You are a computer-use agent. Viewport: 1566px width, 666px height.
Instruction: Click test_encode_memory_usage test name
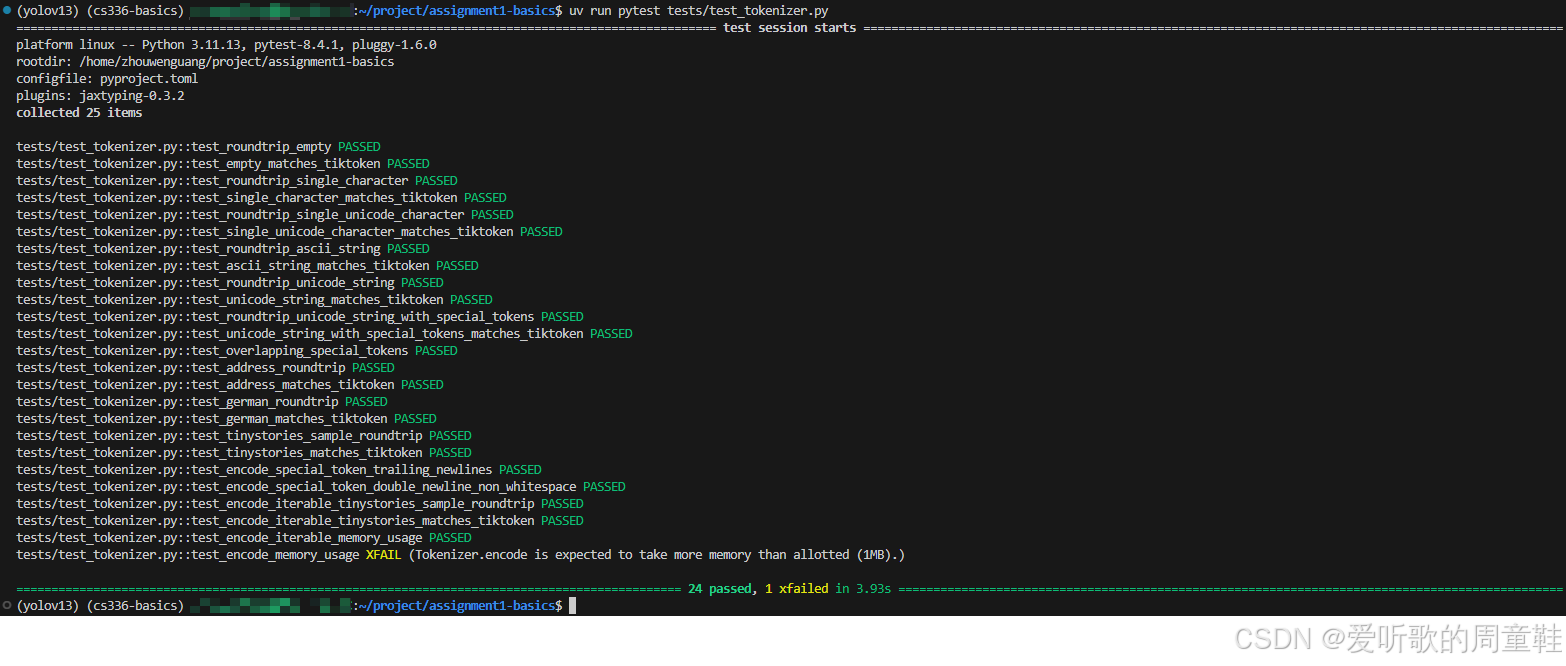pos(275,555)
